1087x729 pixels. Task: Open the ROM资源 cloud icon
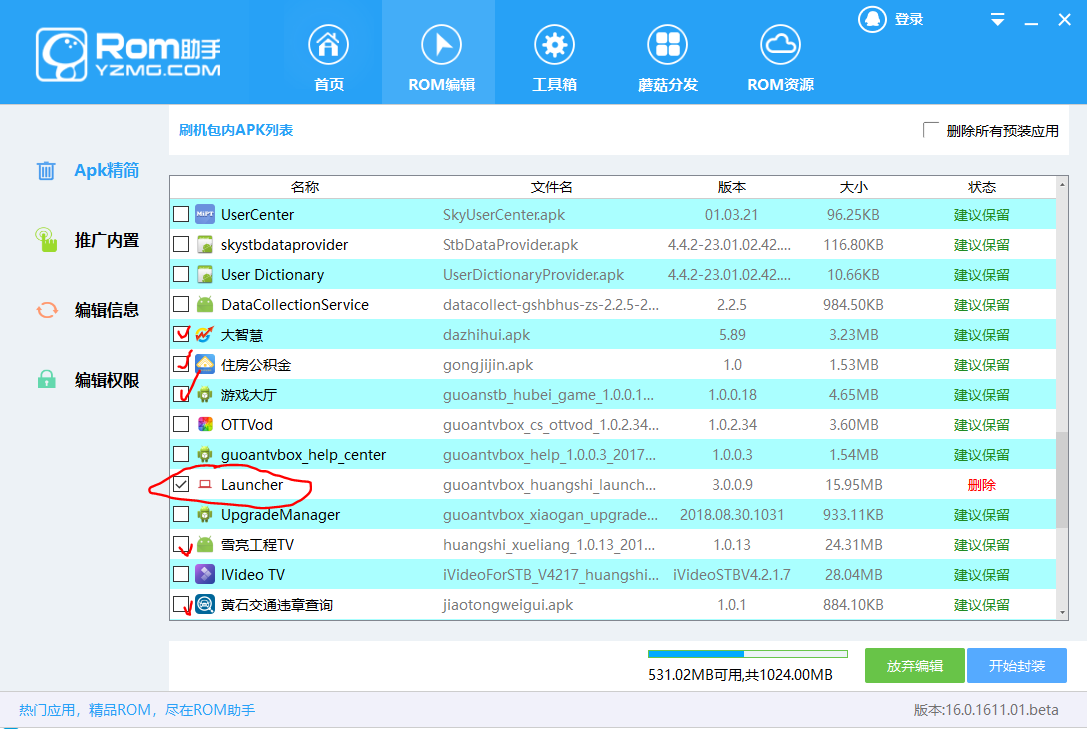tap(780, 45)
